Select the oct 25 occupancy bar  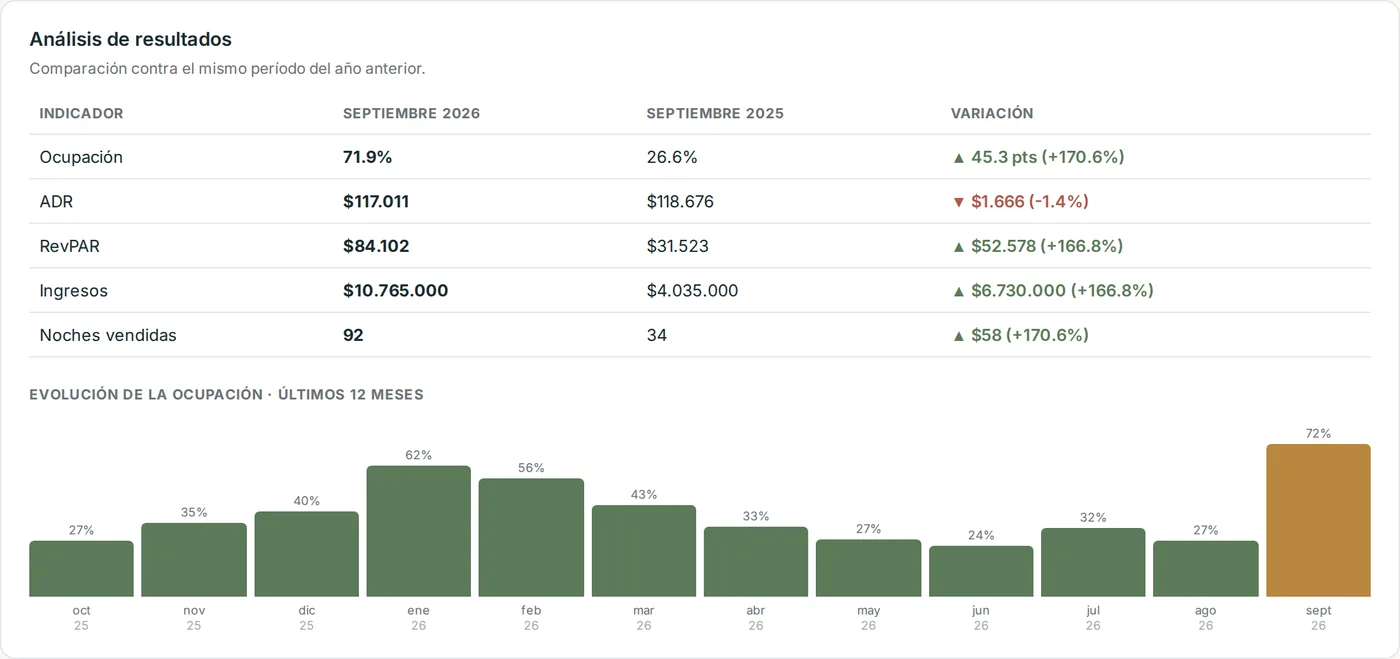81,569
